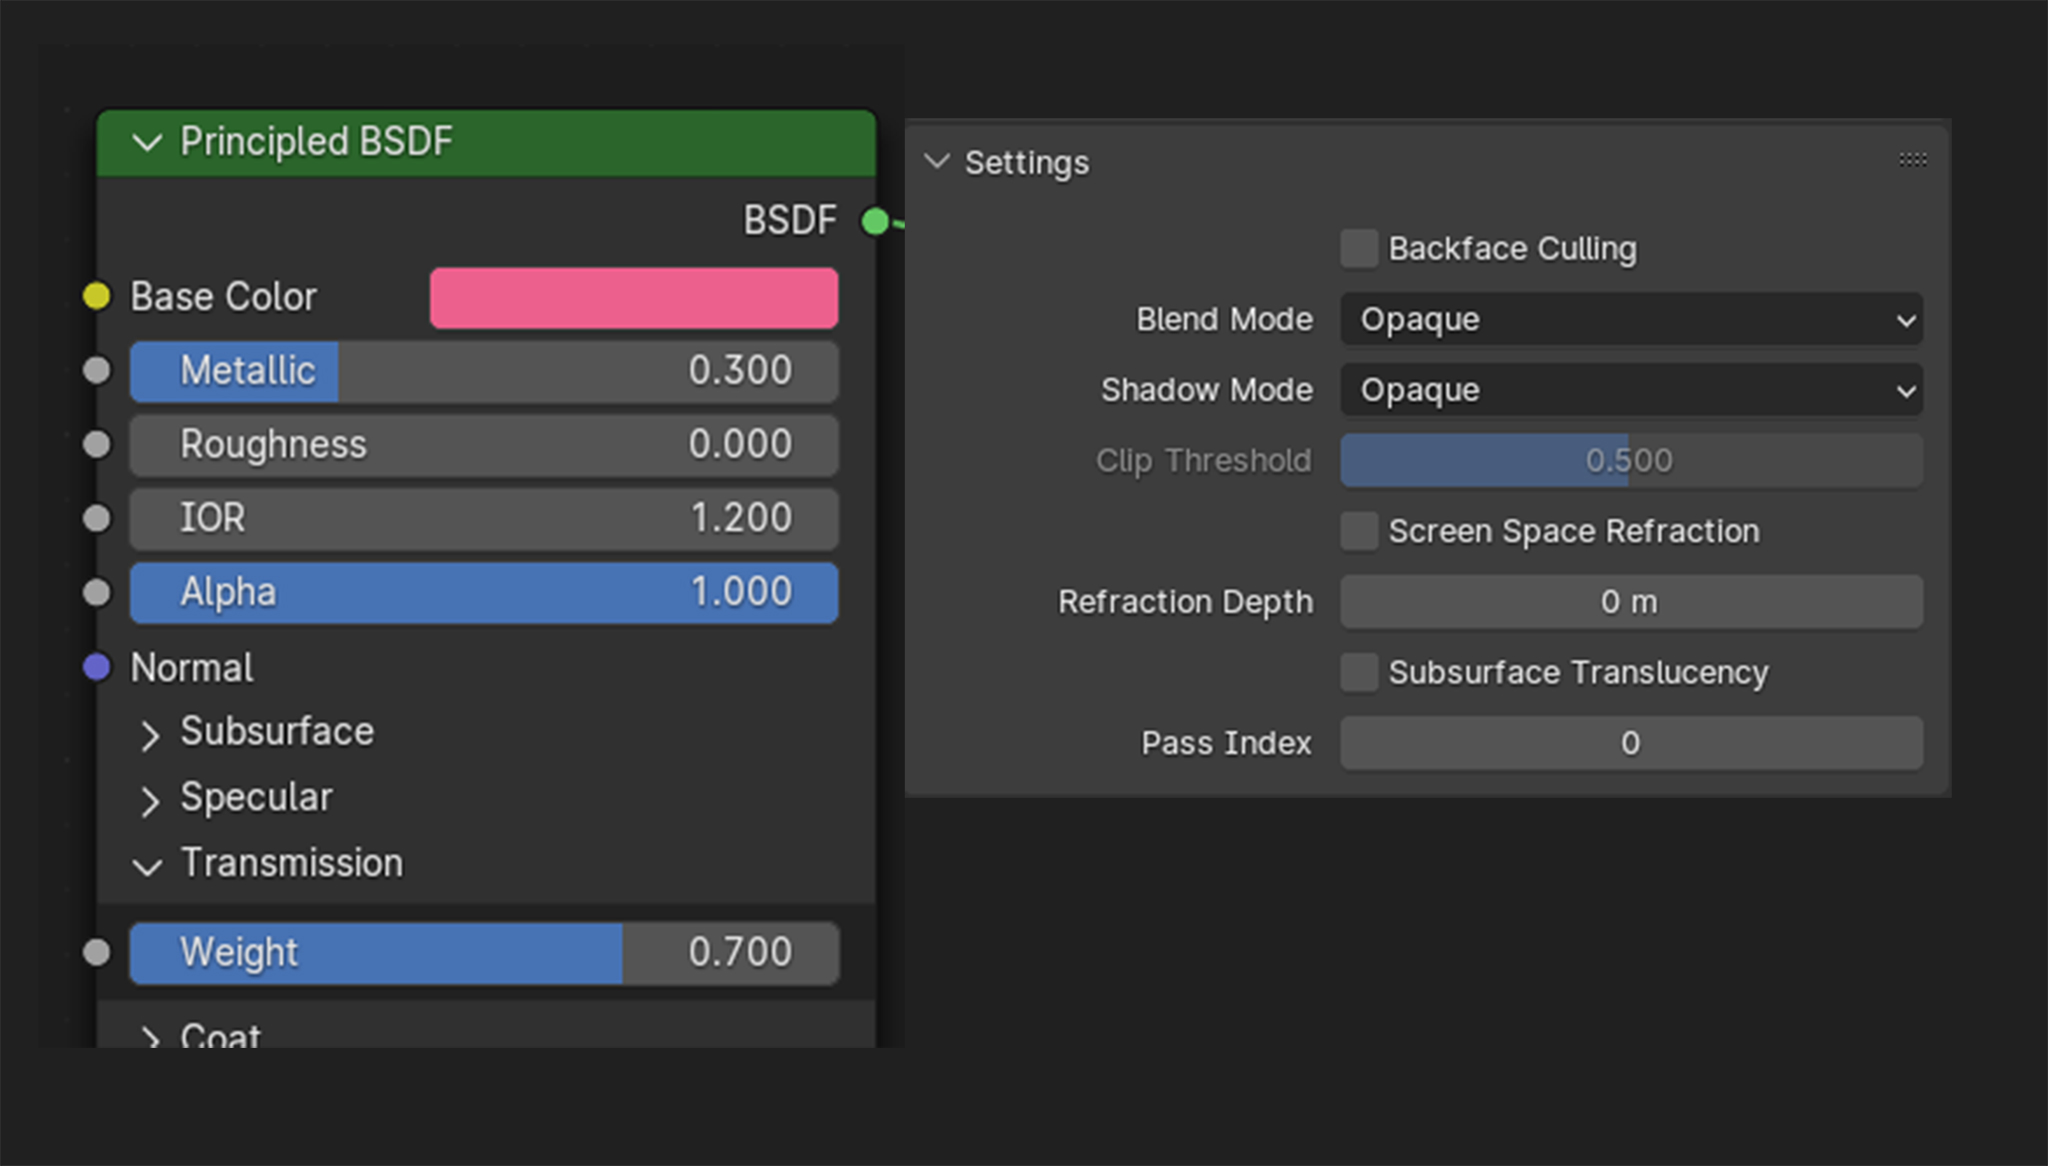
Task: Click the drag handle dots on Settings panel
Action: coord(1912,159)
